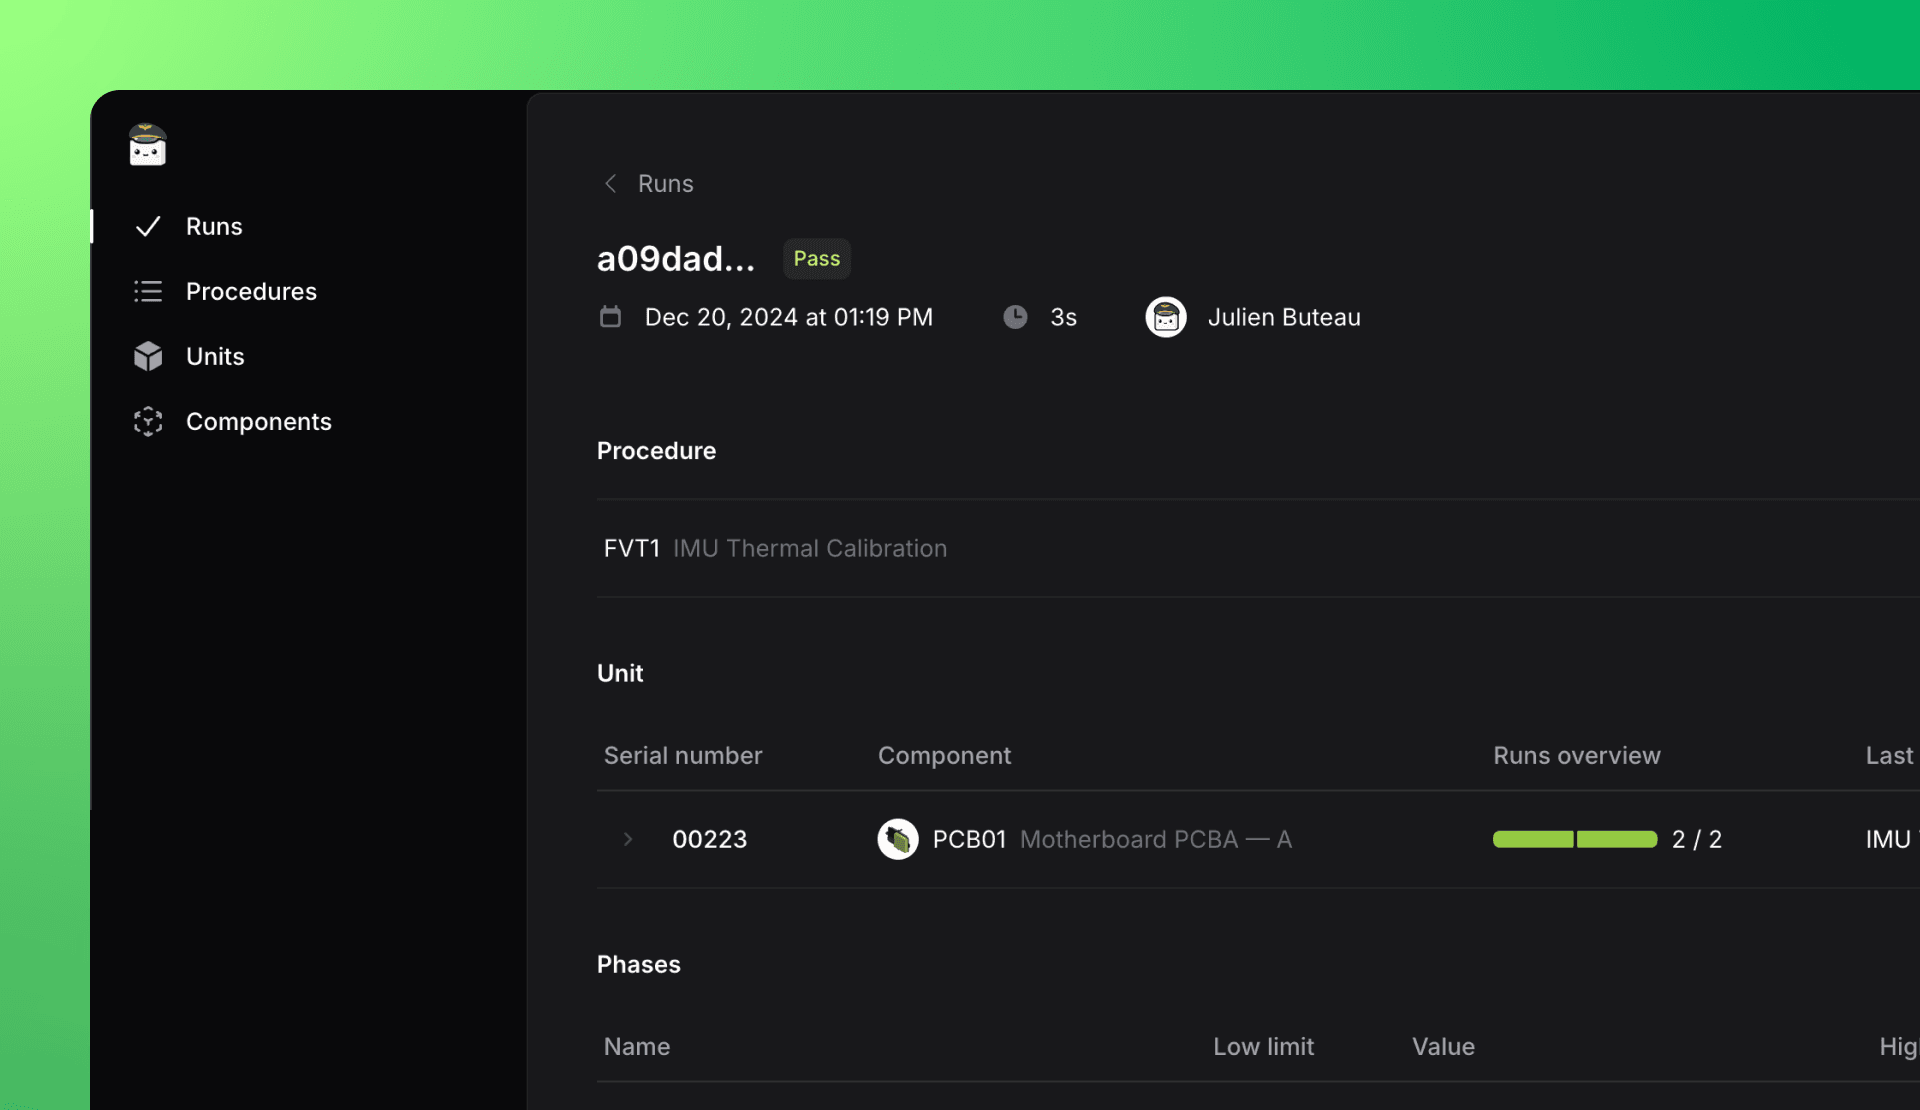
Task: Click the Pass status badge
Action: click(x=816, y=258)
